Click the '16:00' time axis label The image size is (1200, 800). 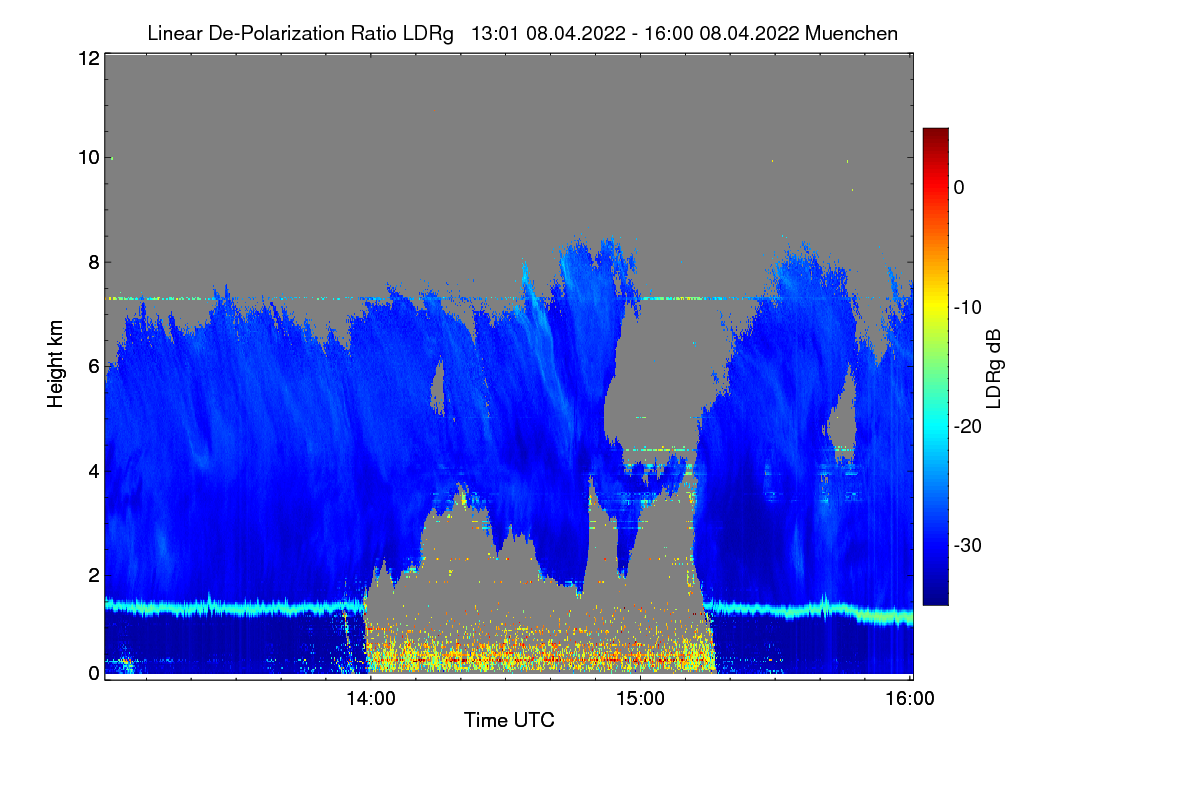[x=910, y=699]
